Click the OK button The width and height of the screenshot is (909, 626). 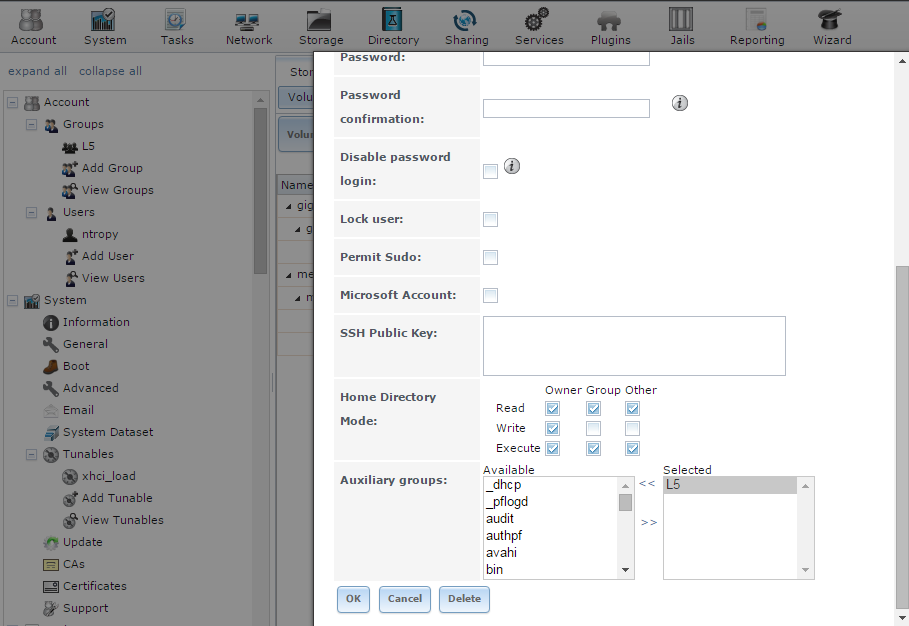pyautogui.click(x=353, y=599)
